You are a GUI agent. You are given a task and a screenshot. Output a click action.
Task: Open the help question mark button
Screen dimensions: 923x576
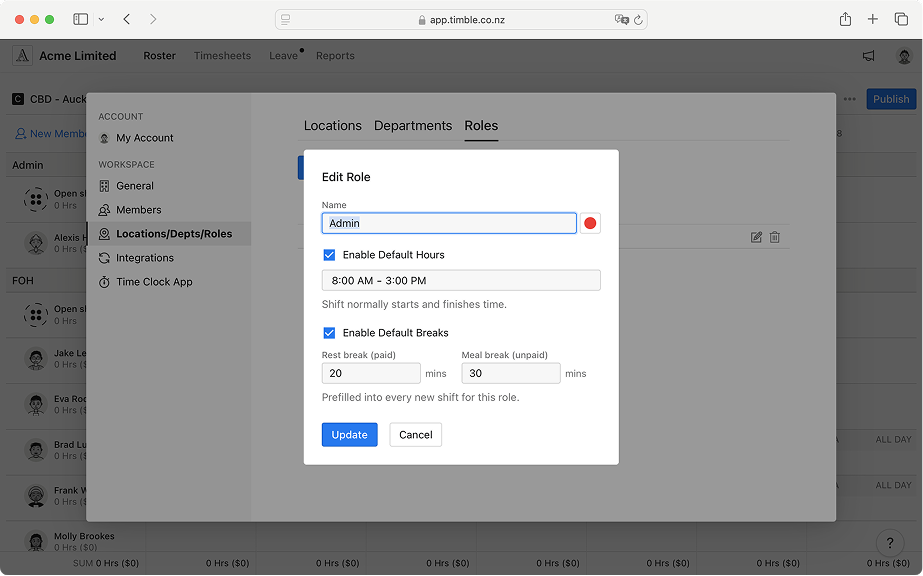tap(890, 542)
